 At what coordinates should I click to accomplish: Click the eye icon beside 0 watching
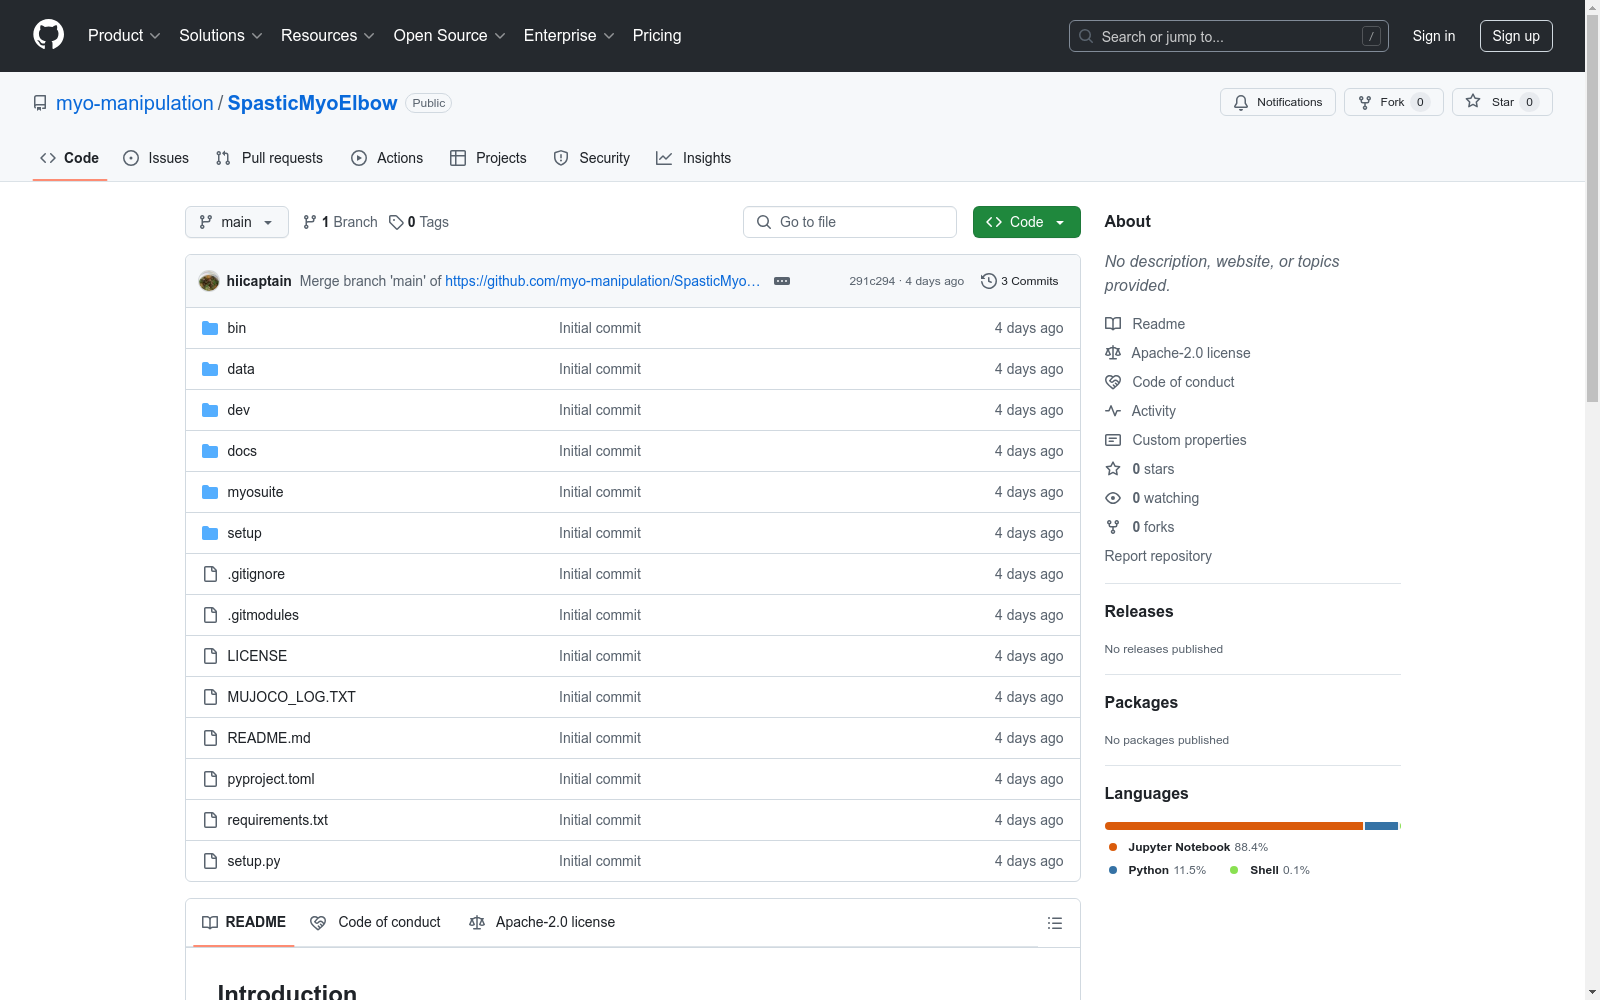tap(1113, 498)
